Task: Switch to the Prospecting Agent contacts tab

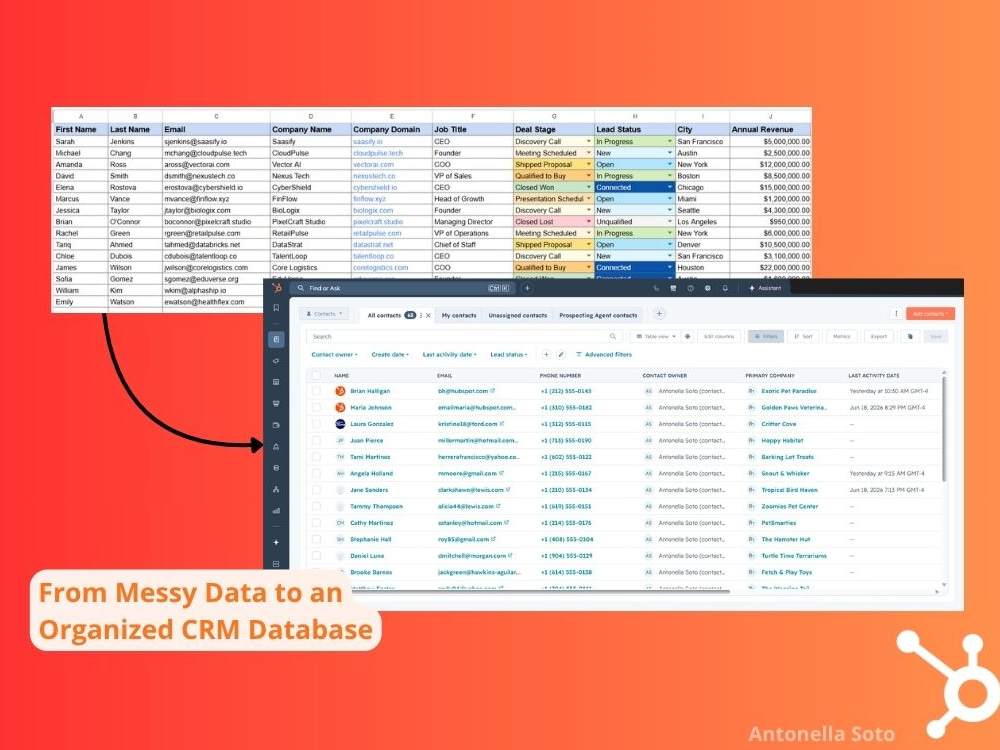Action: (x=598, y=315)
